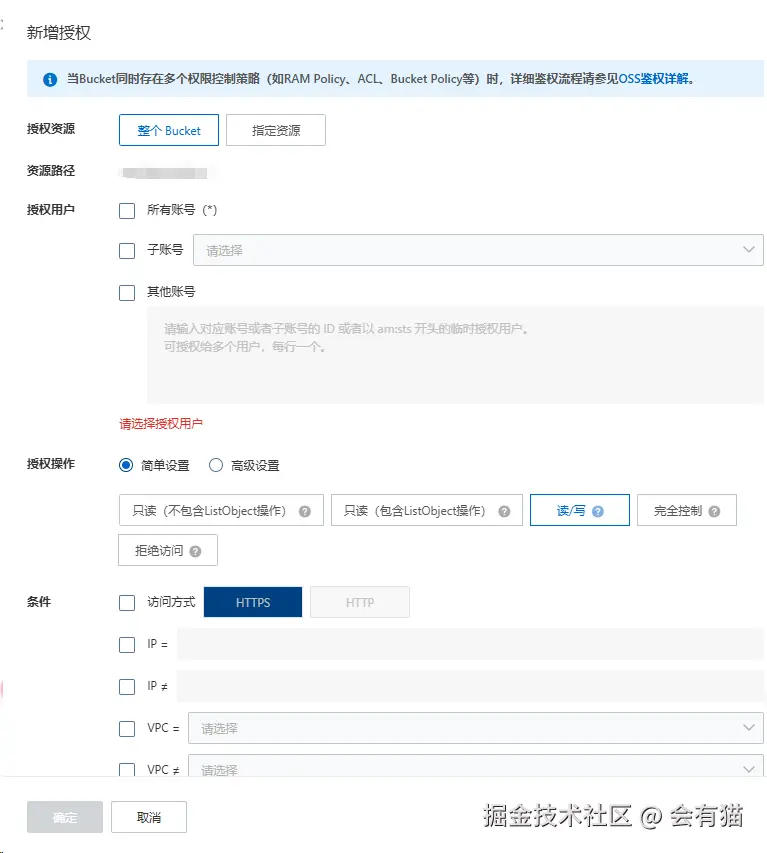Click the 授权操作 field label
The width and height of the screenshot is (767, 853).
click(51, 464)
